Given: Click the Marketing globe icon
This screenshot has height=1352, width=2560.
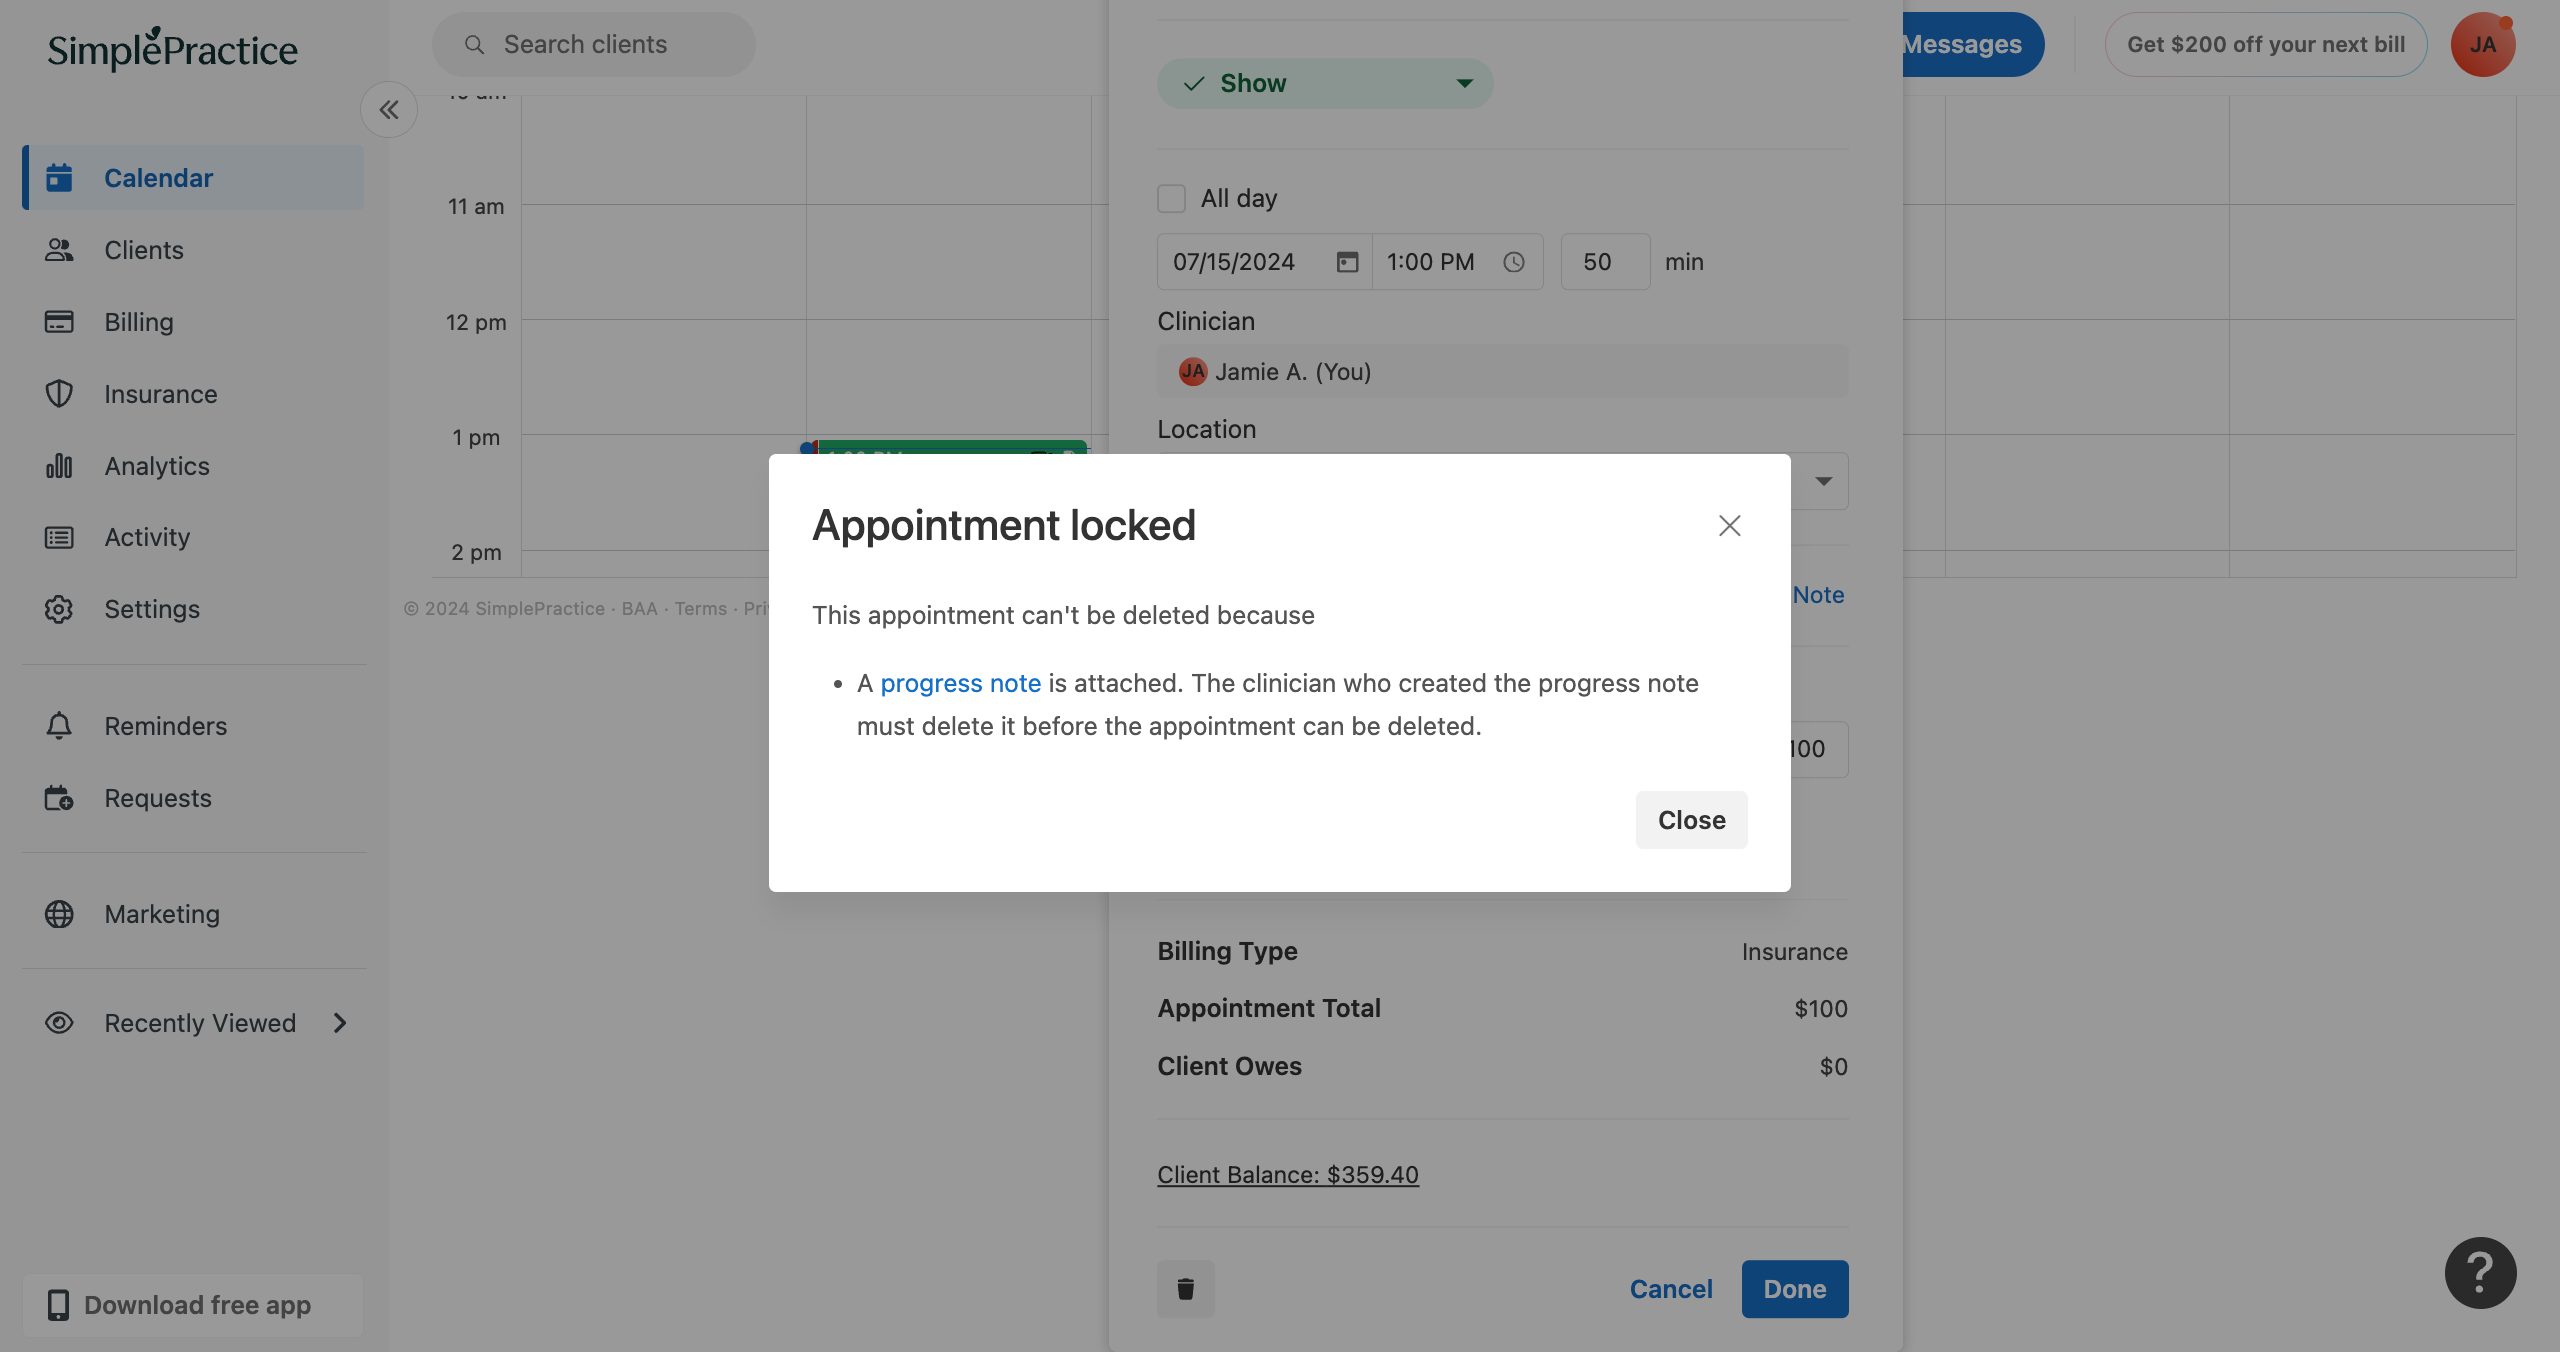Looking at the screenshot, I should [x=59, y=914].
